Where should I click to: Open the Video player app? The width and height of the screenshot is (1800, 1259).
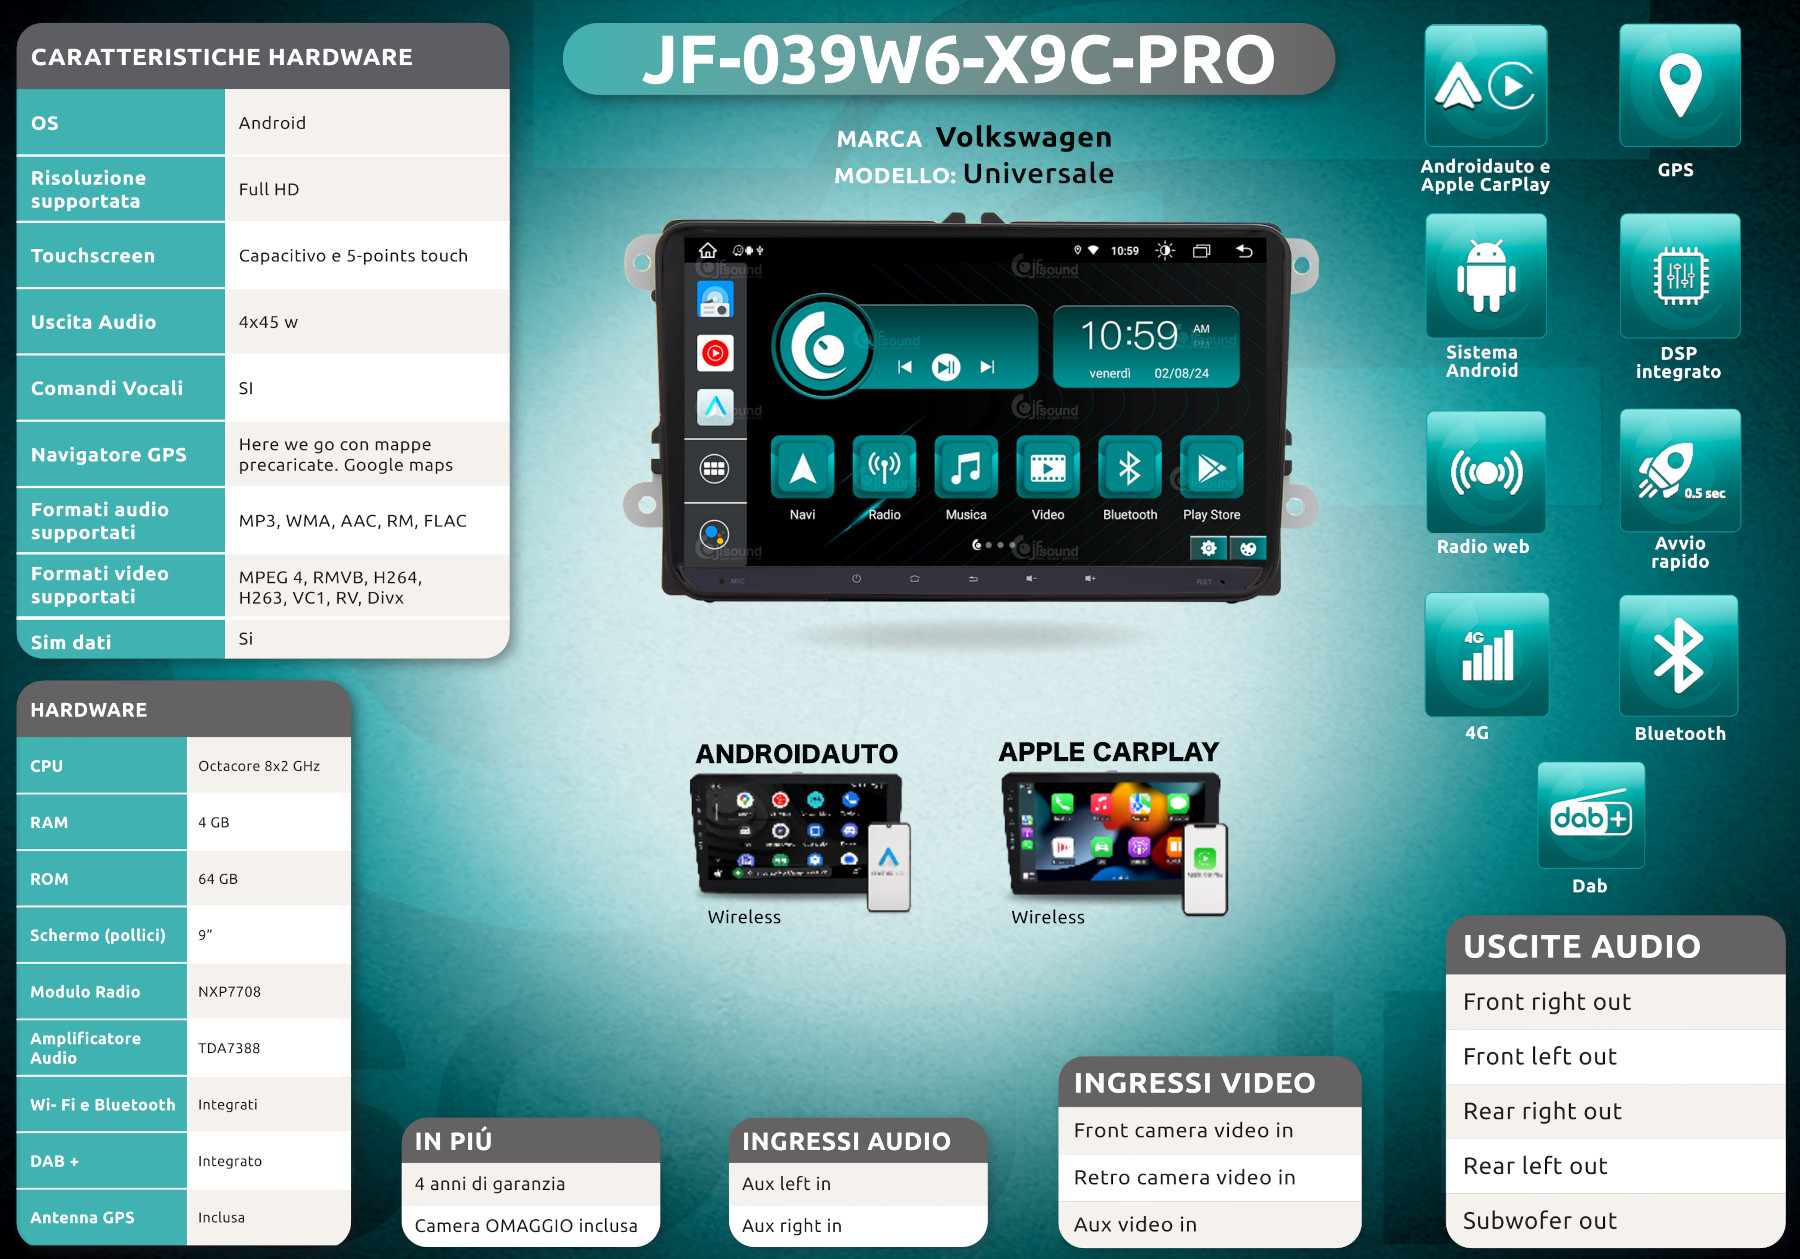click(1047, 468)
